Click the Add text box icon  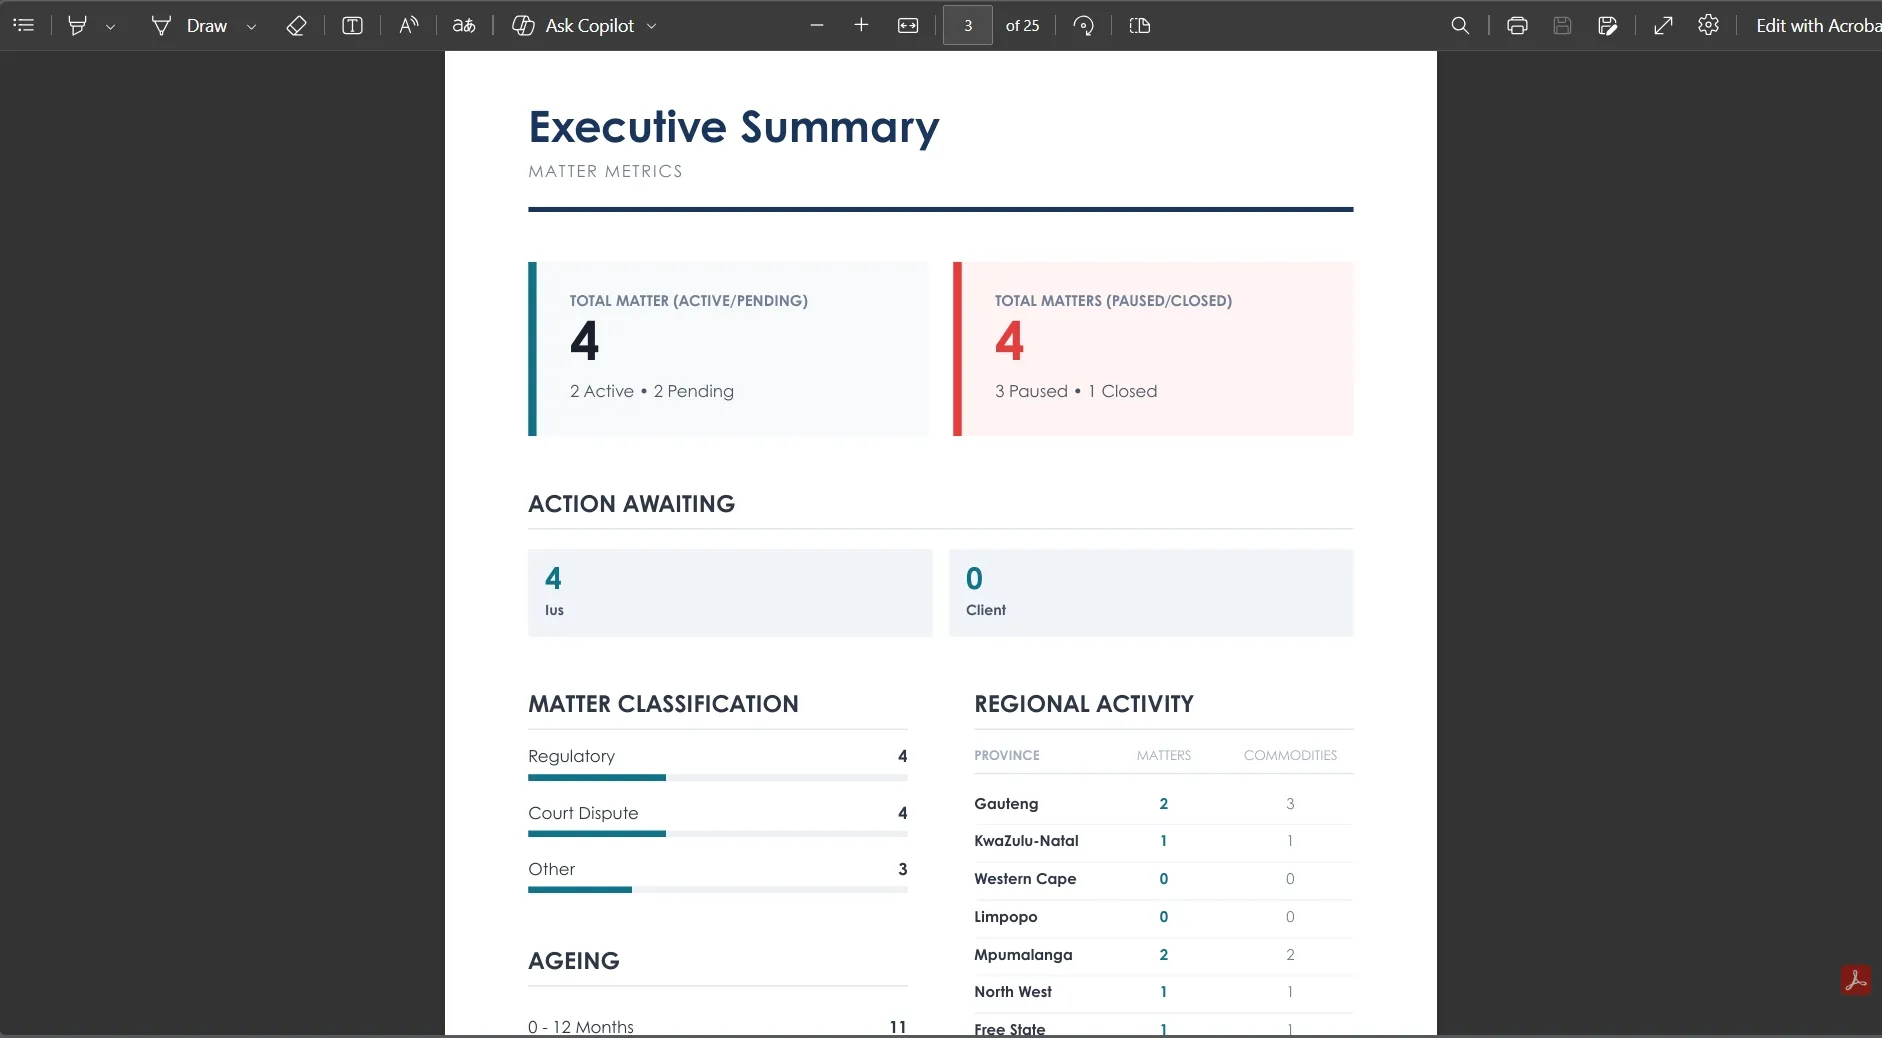352,26
